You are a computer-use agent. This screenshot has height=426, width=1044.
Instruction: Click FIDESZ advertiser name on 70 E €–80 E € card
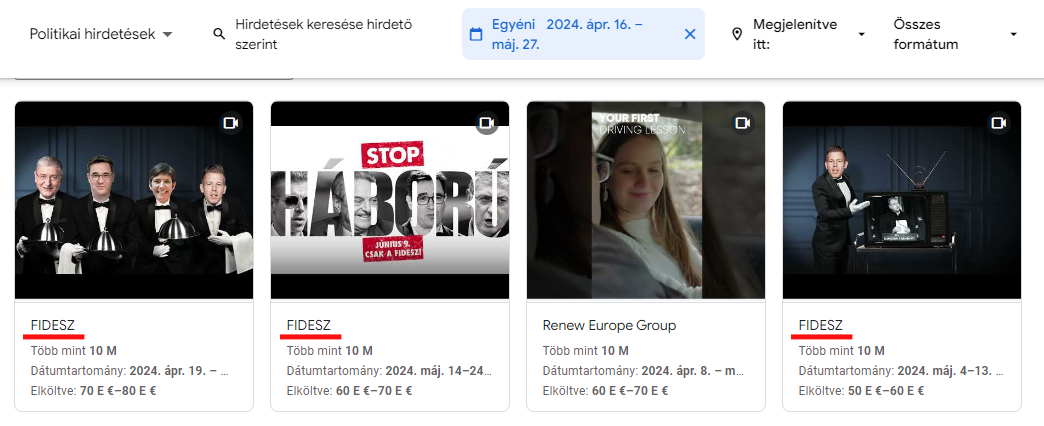click(53, 325)
